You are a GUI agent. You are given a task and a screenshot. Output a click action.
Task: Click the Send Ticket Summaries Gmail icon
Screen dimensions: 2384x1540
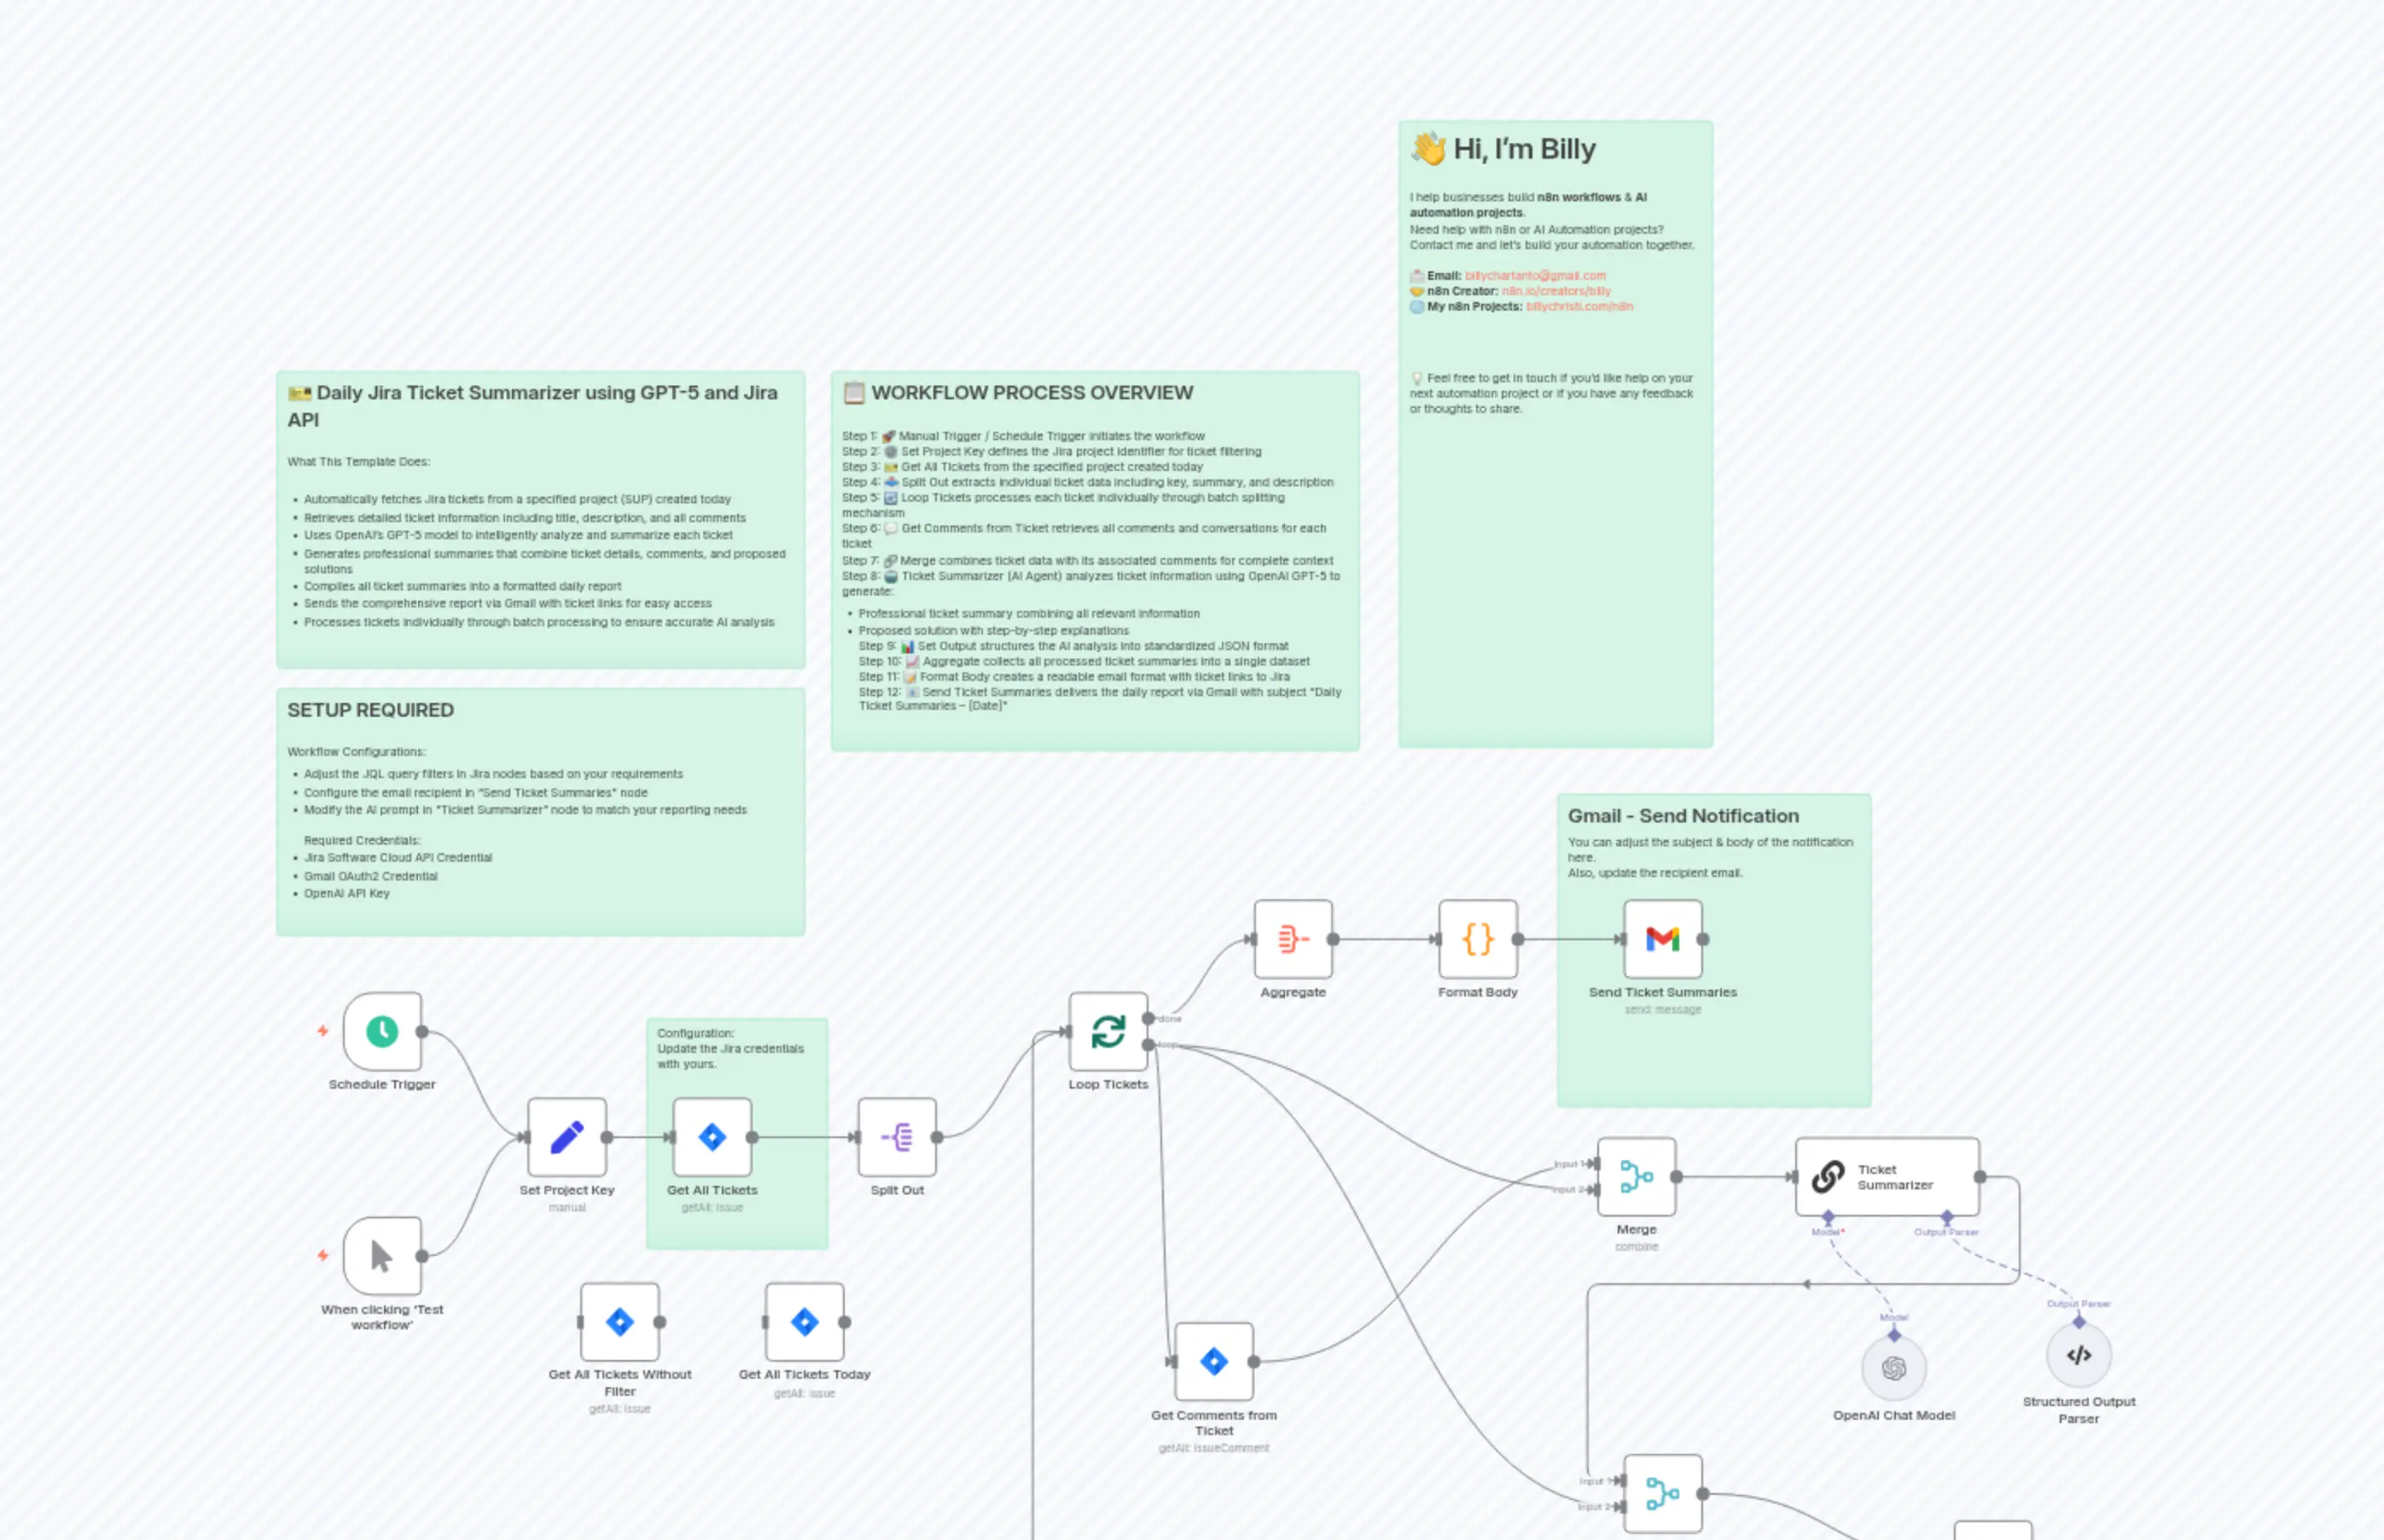[1662, 939]
